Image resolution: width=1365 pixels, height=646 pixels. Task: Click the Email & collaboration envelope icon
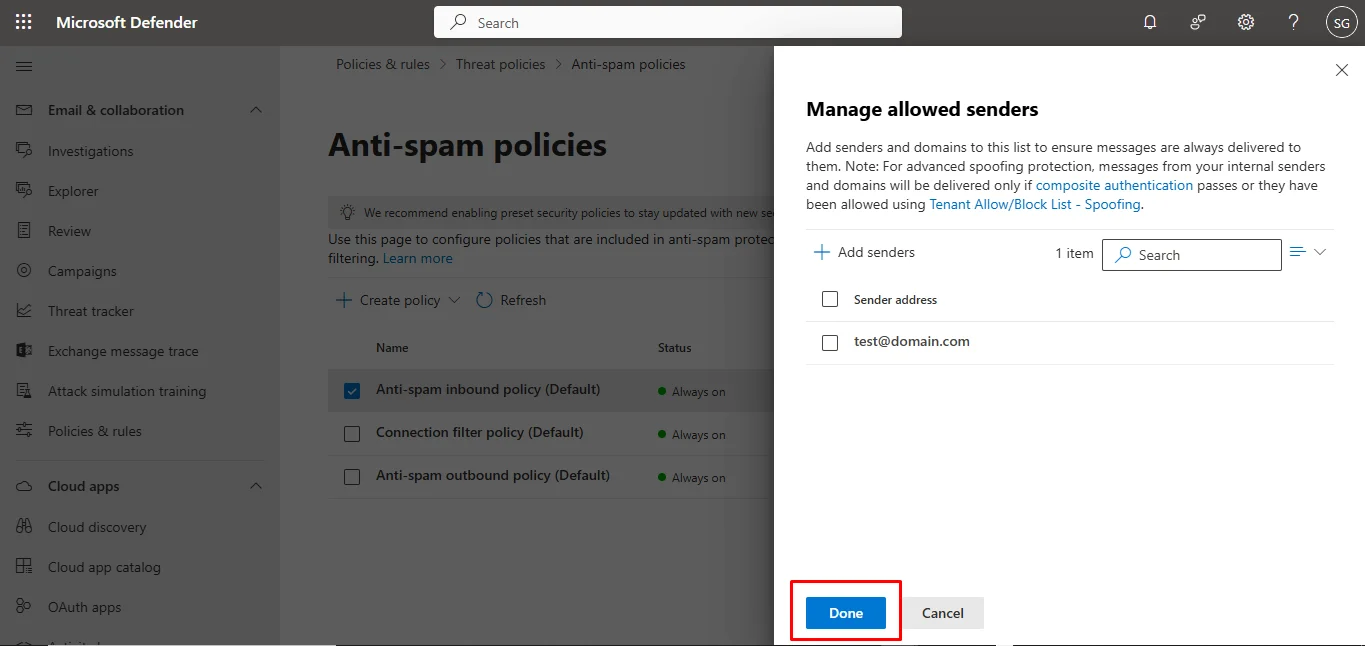click(x=25, y=110)
